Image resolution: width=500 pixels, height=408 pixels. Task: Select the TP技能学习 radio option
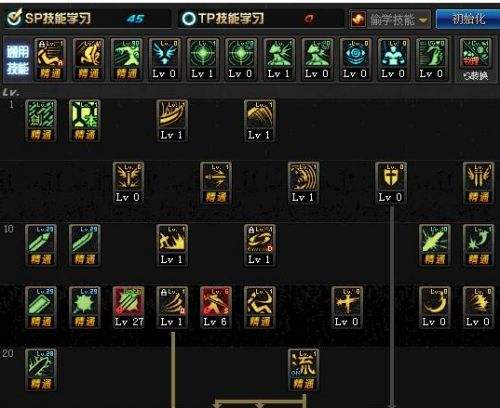click(x=223, y=19)
